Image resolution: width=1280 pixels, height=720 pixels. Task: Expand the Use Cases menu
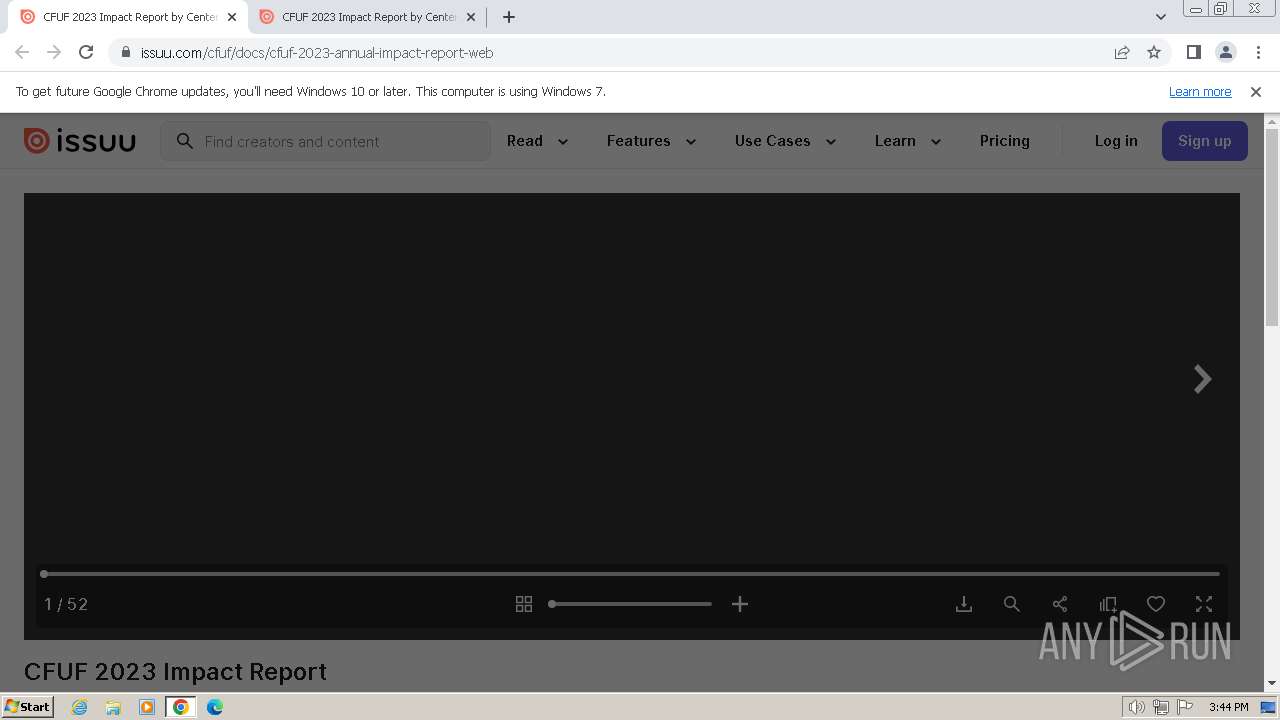pos(785,141)
